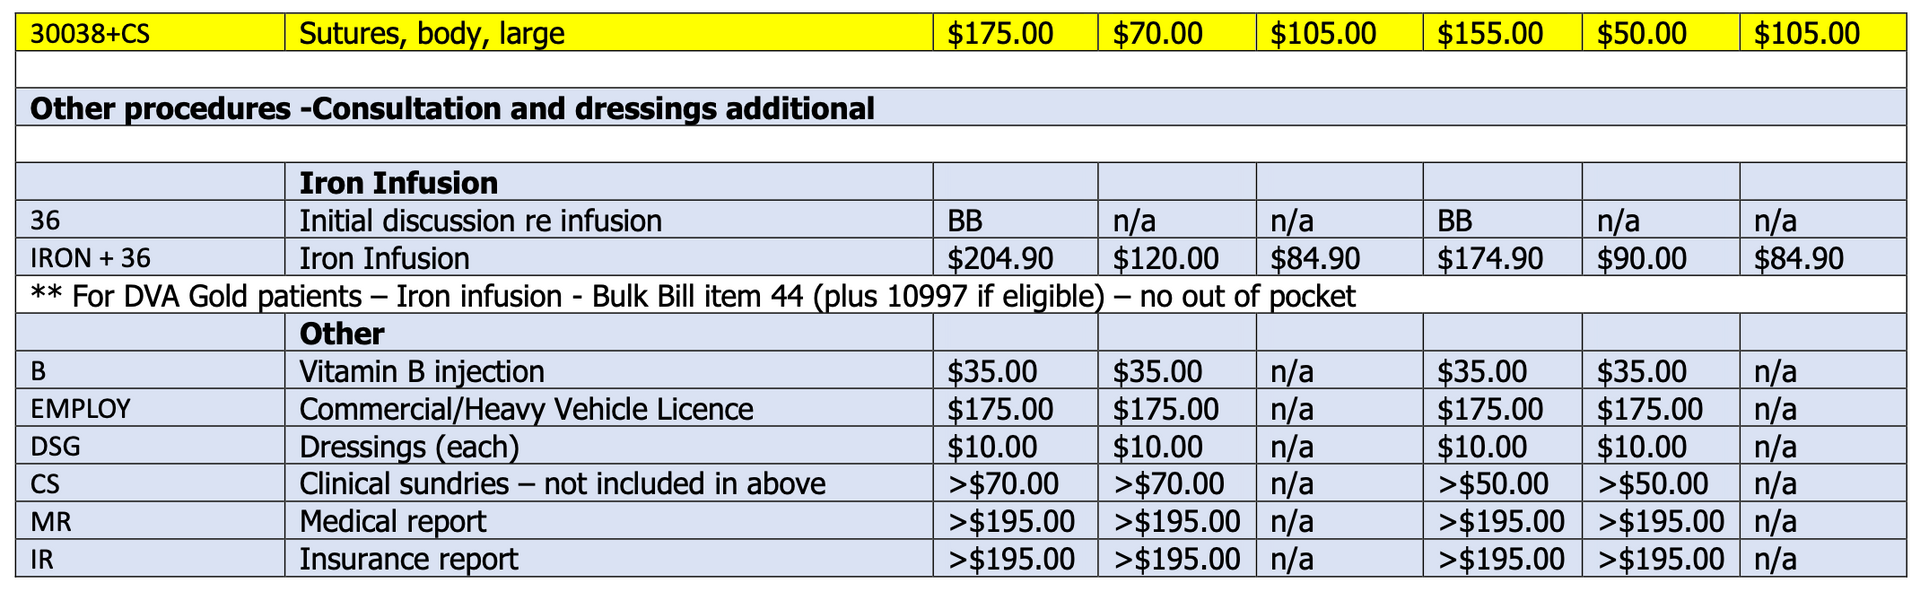
Task: Select the $84.90 cell in last column
Action: click(x=1823, y=258)
